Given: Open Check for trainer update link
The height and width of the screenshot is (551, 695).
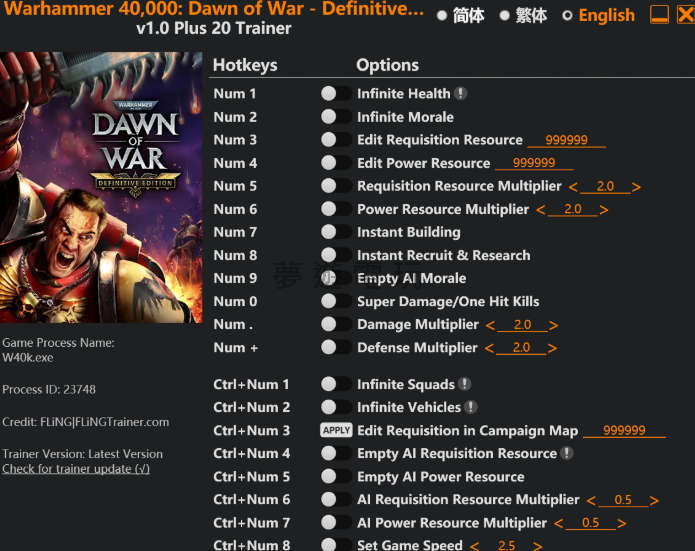Looking at the screenshot, I should tap(76, 469).
